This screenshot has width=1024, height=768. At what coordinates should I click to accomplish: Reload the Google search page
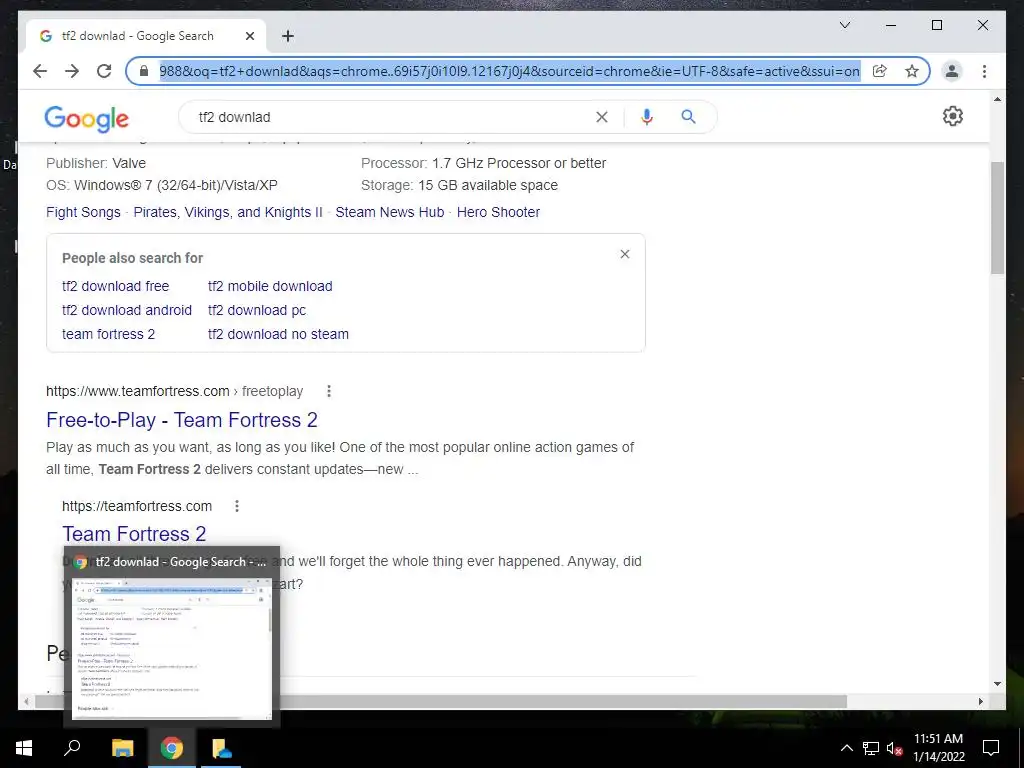coord(104,71)
